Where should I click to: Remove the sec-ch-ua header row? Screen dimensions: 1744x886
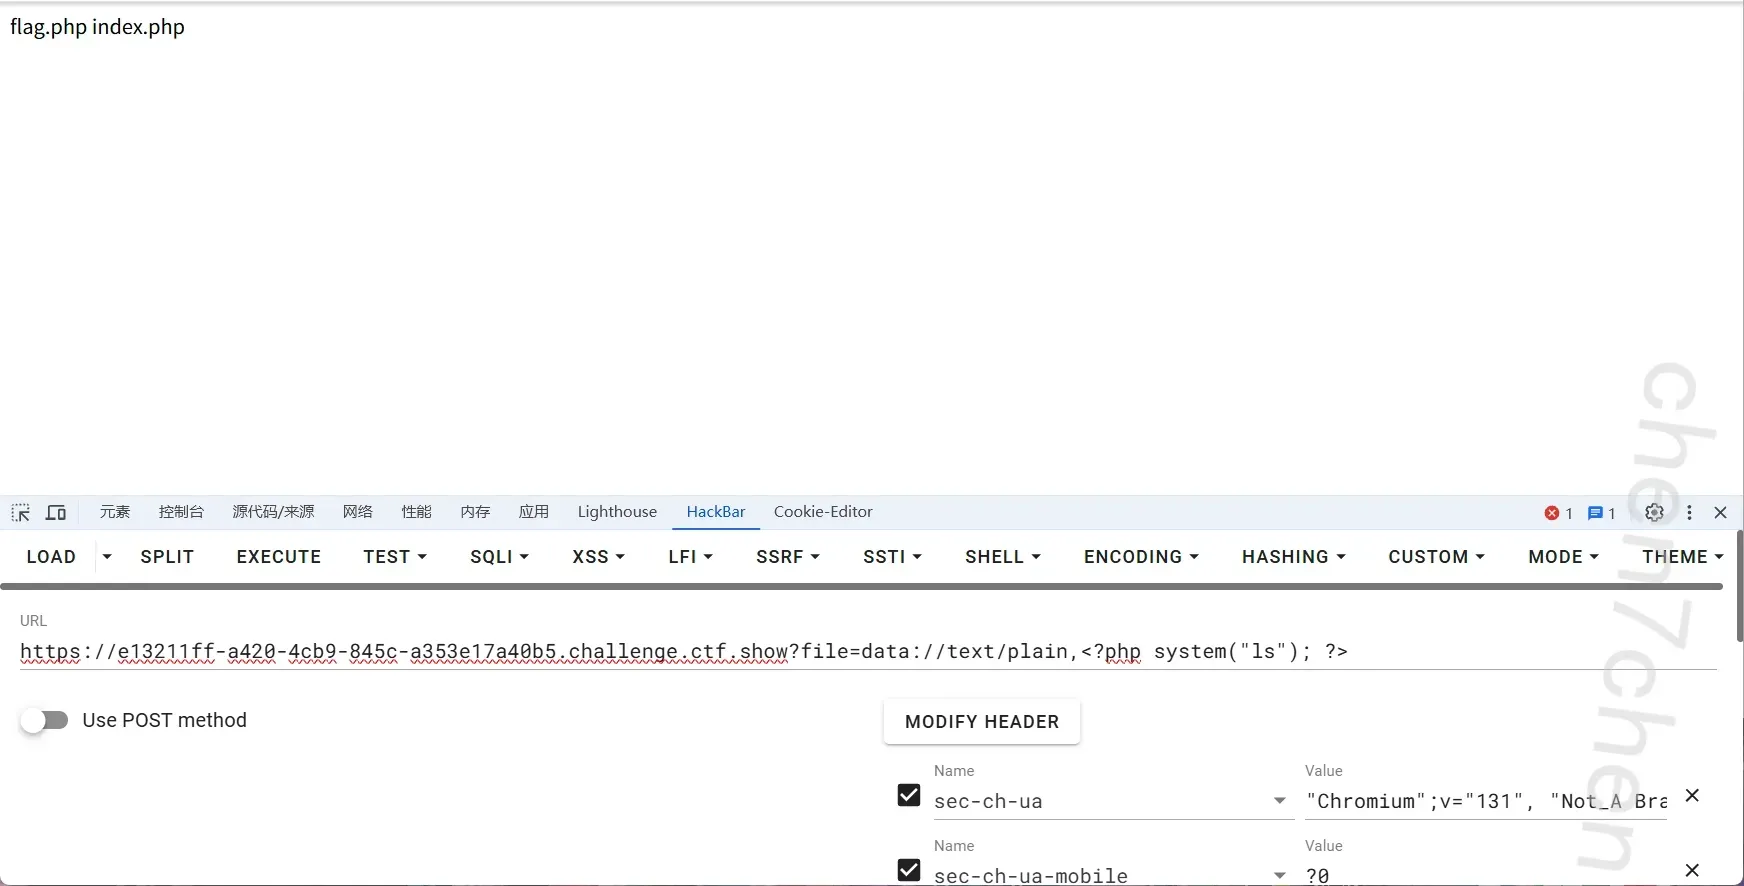1692,796
